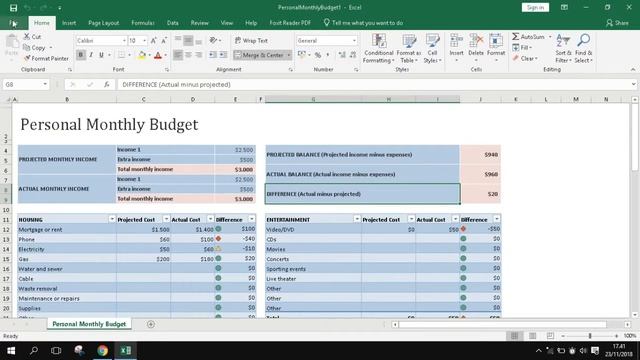Save the workbook using the save icon
Viewport: 640px width, 360px height.
13,7
